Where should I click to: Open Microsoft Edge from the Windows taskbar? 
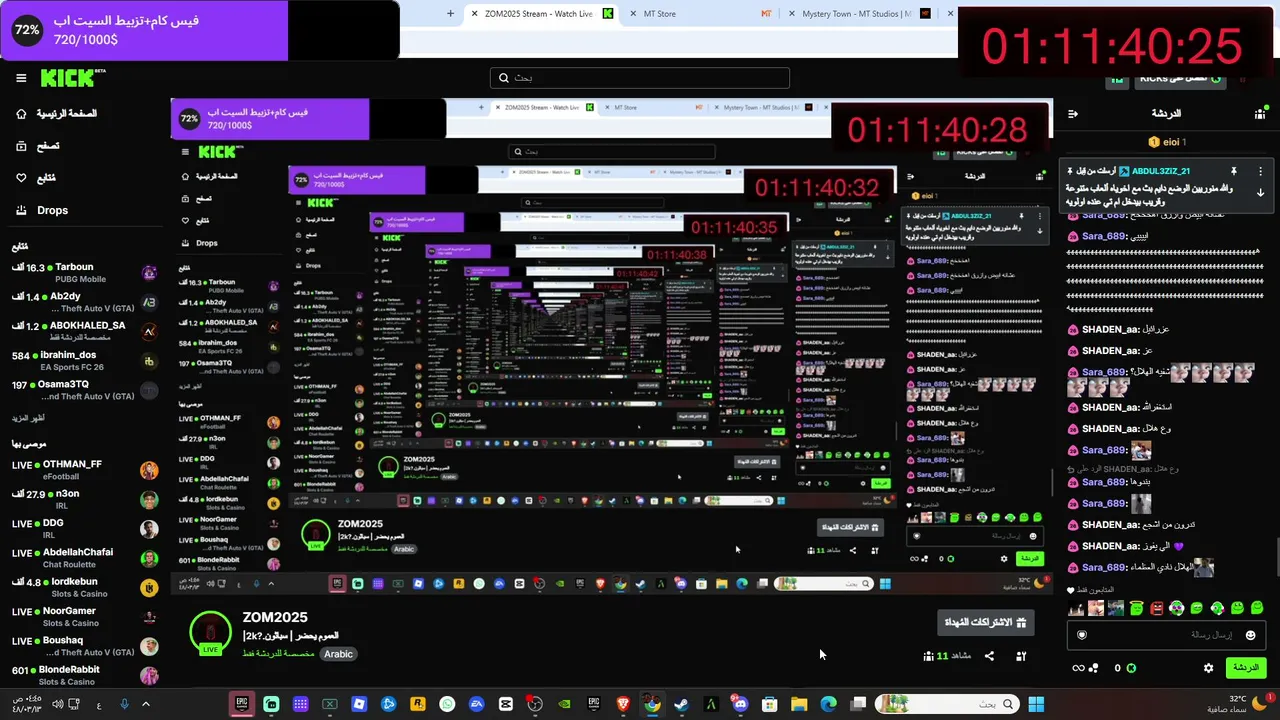[x=828, y=704]
